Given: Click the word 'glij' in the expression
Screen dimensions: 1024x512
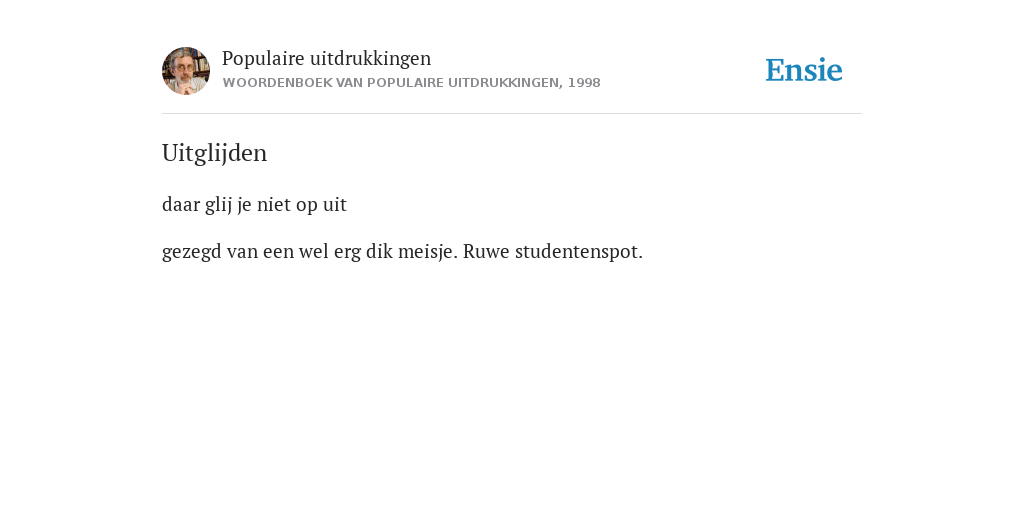Looking at the screenshot, I should tap(219, 204).
